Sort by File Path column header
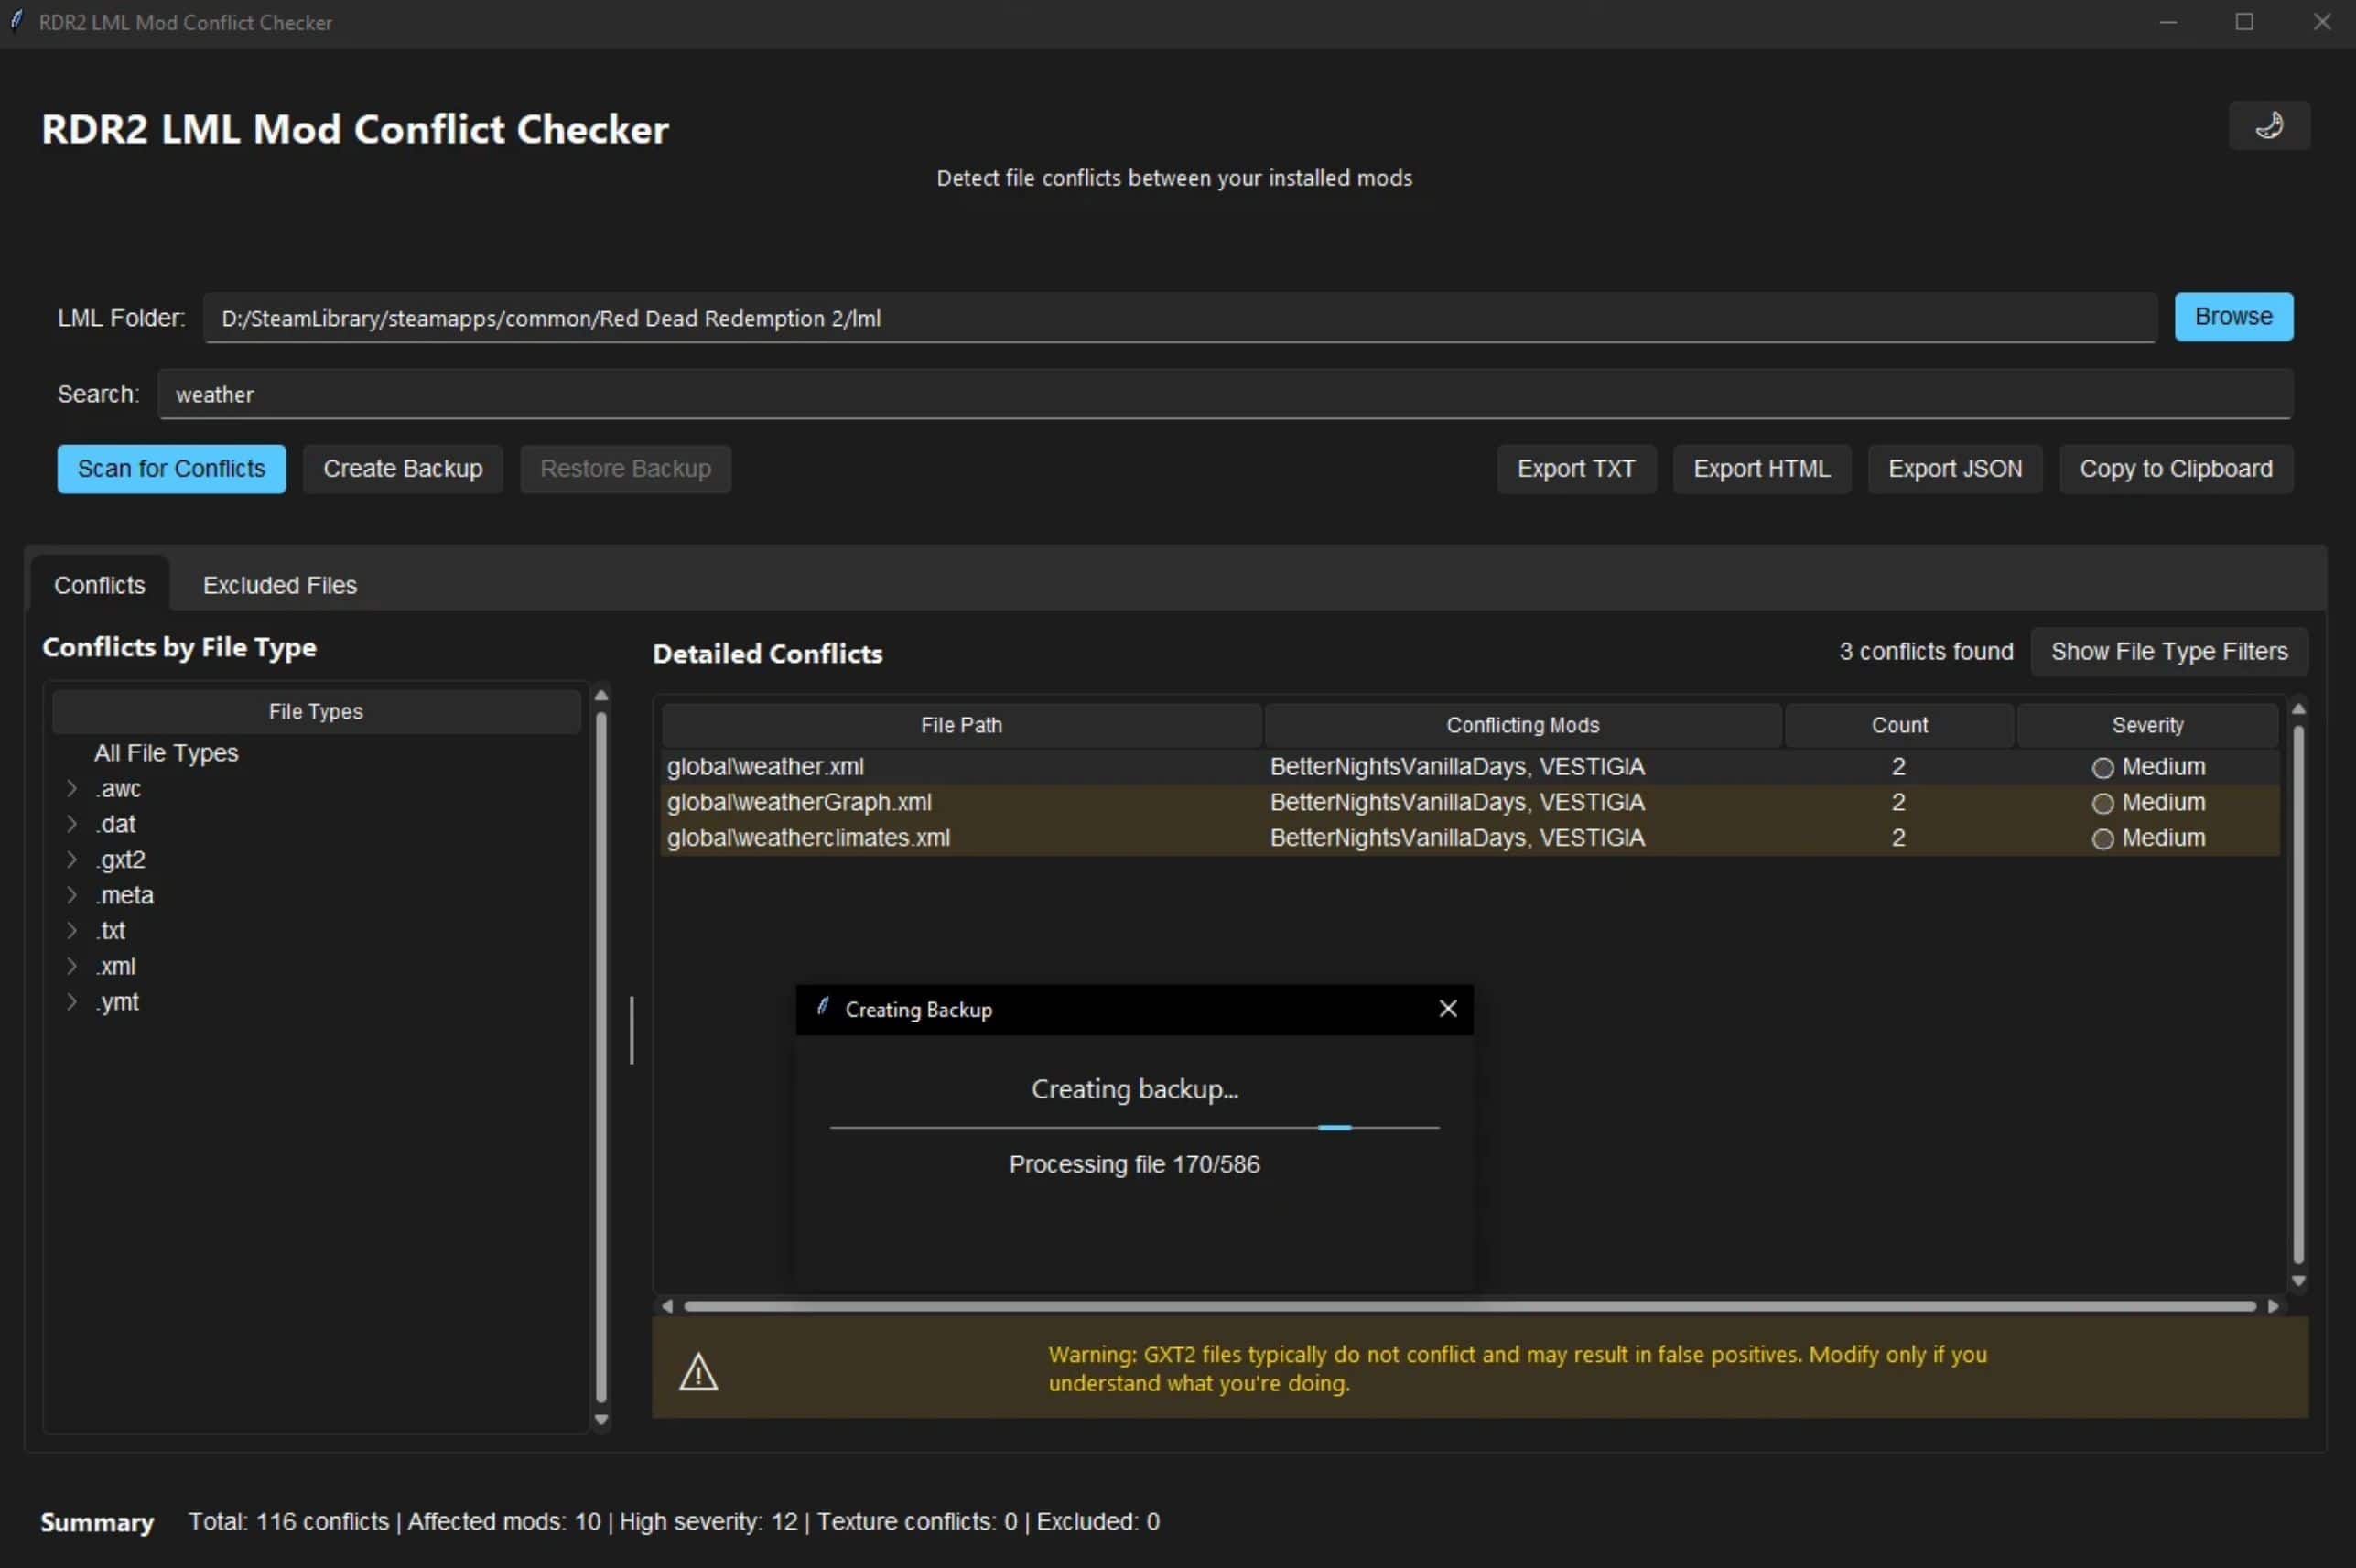Image resolution: width=2356 pixels, height=1568 pixels. point(961,725)
